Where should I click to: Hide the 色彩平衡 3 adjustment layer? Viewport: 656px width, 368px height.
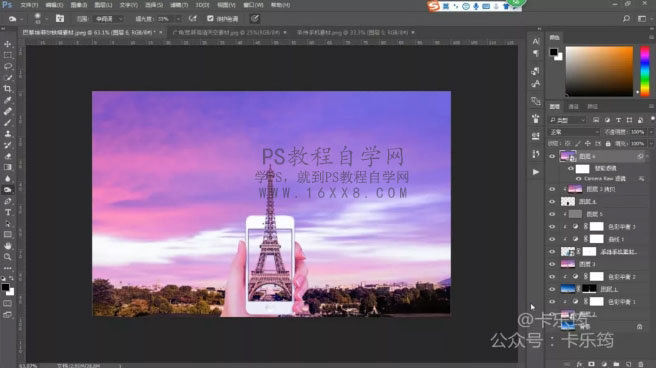point(552,227)
